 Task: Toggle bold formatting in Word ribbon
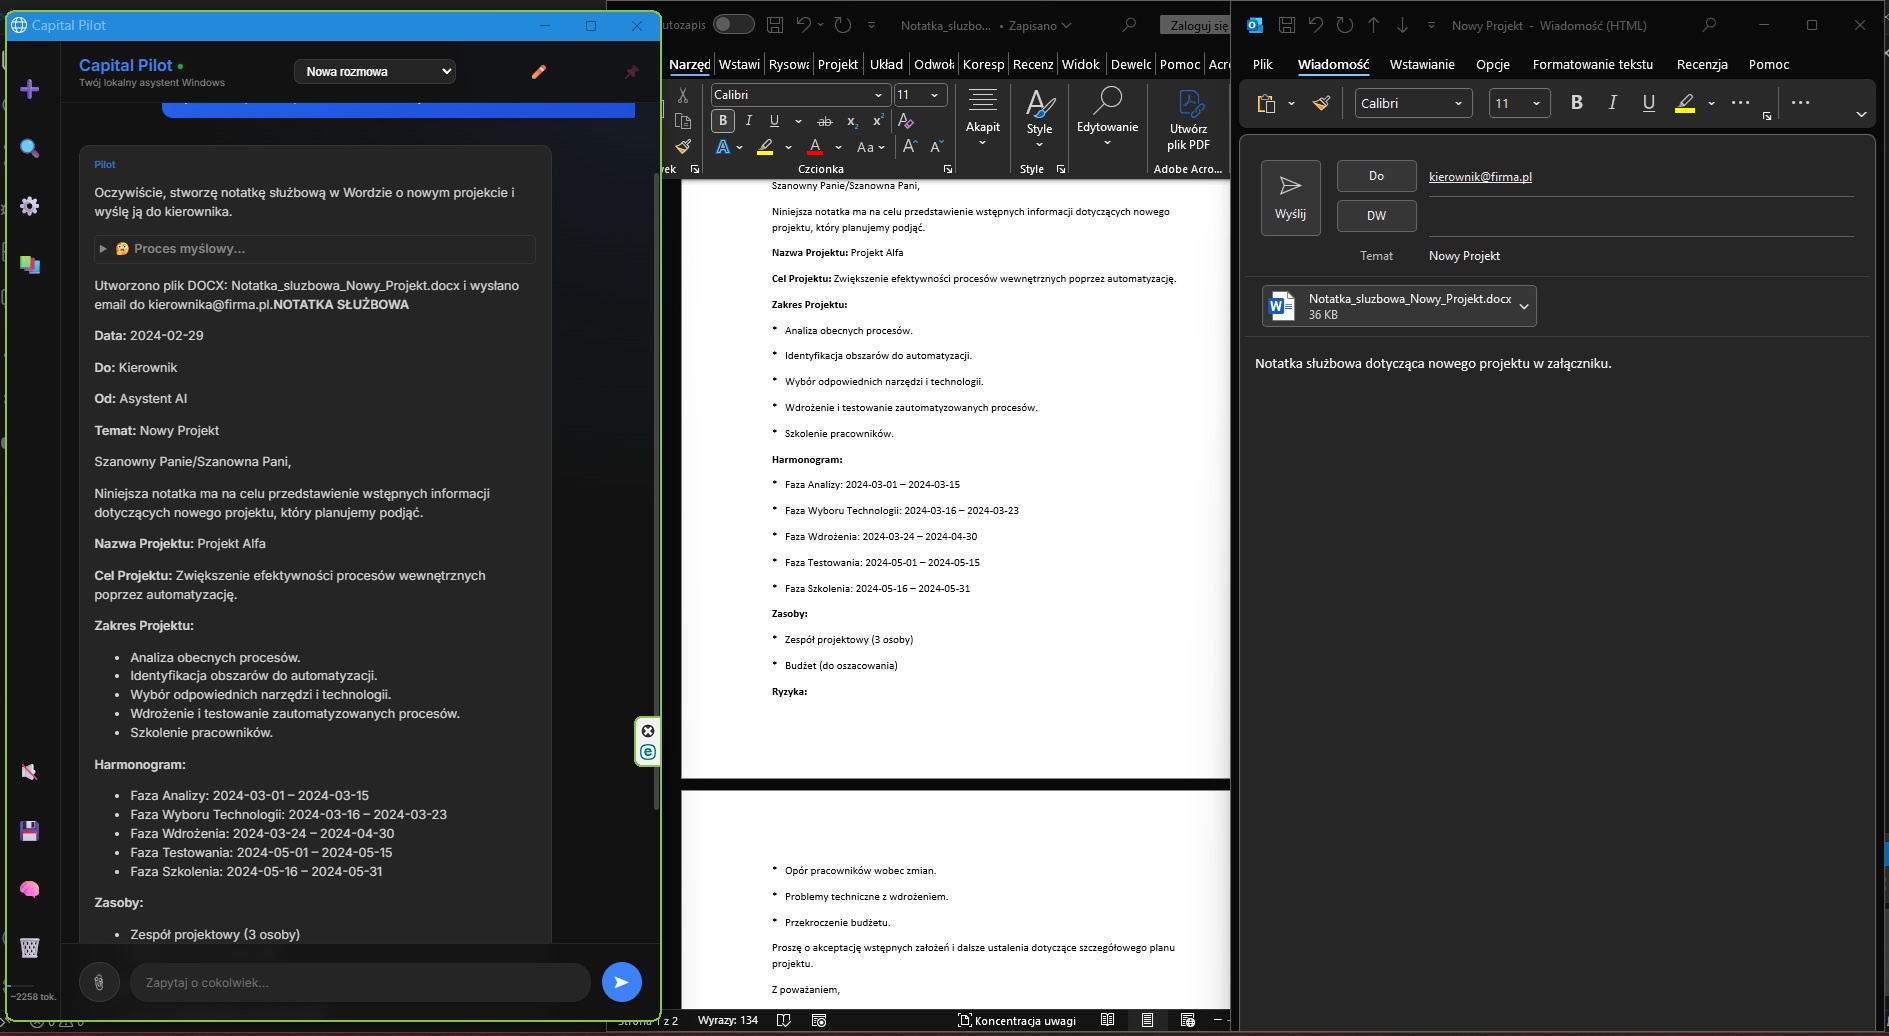(x=723, y=121)
